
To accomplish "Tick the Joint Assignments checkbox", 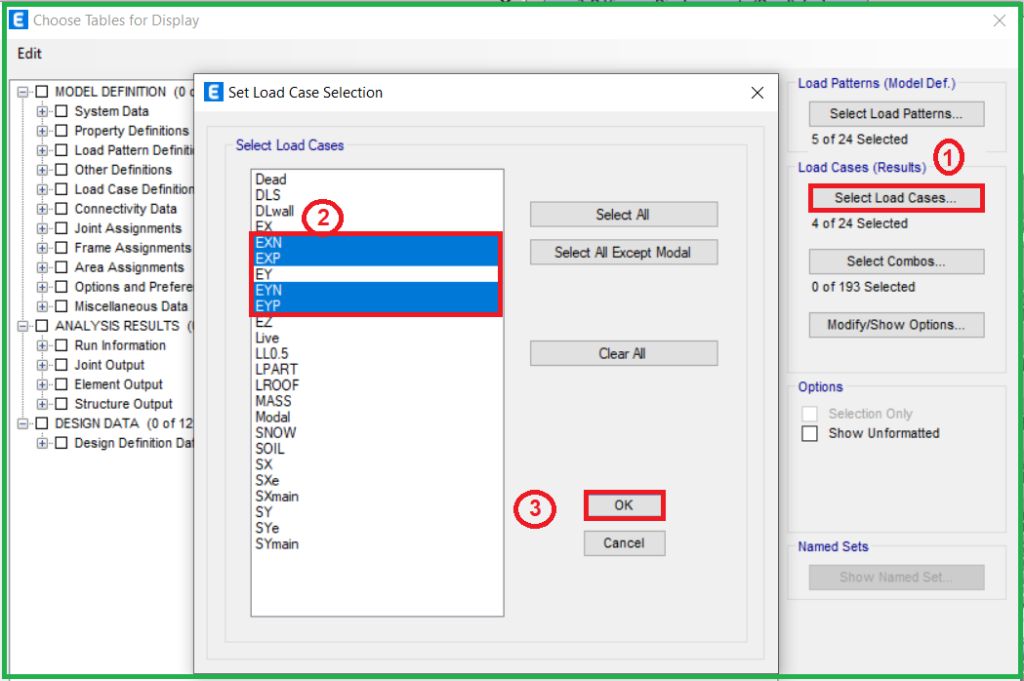I will click(x=61, y=229).
